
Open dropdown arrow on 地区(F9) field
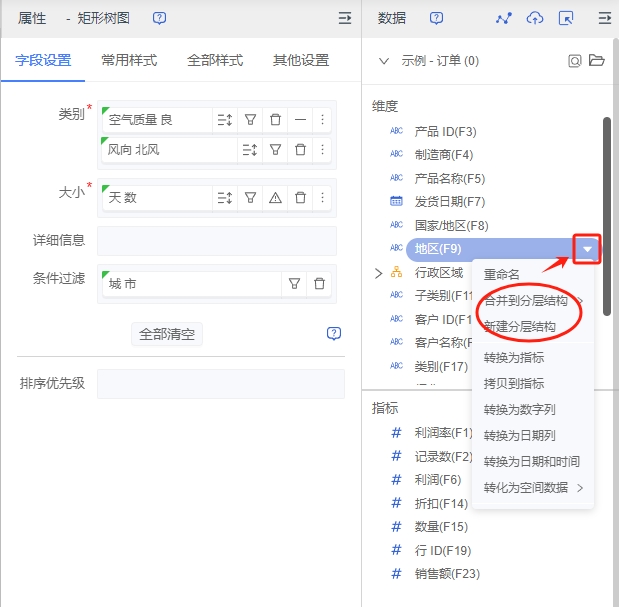click(x=588, y=249)
